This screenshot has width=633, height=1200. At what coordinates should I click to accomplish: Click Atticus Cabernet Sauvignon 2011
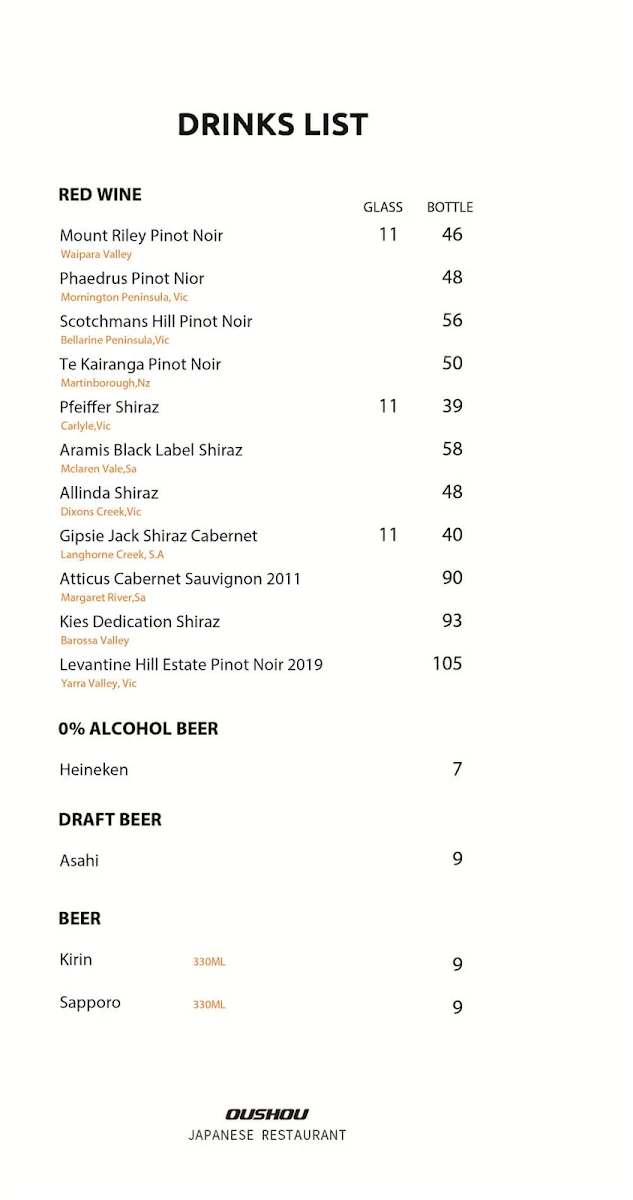click(180, 579)
